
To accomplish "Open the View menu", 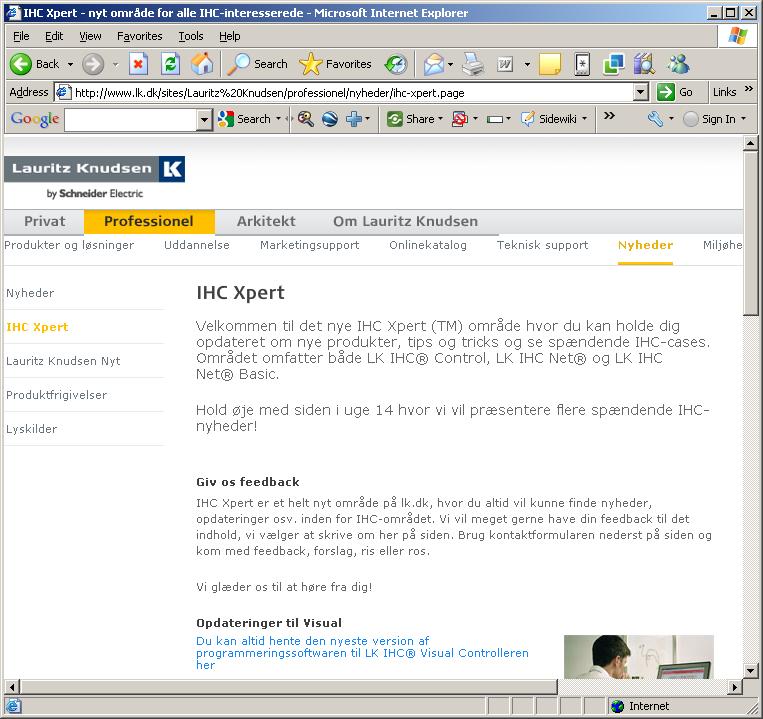I will [x=91, y=36].
